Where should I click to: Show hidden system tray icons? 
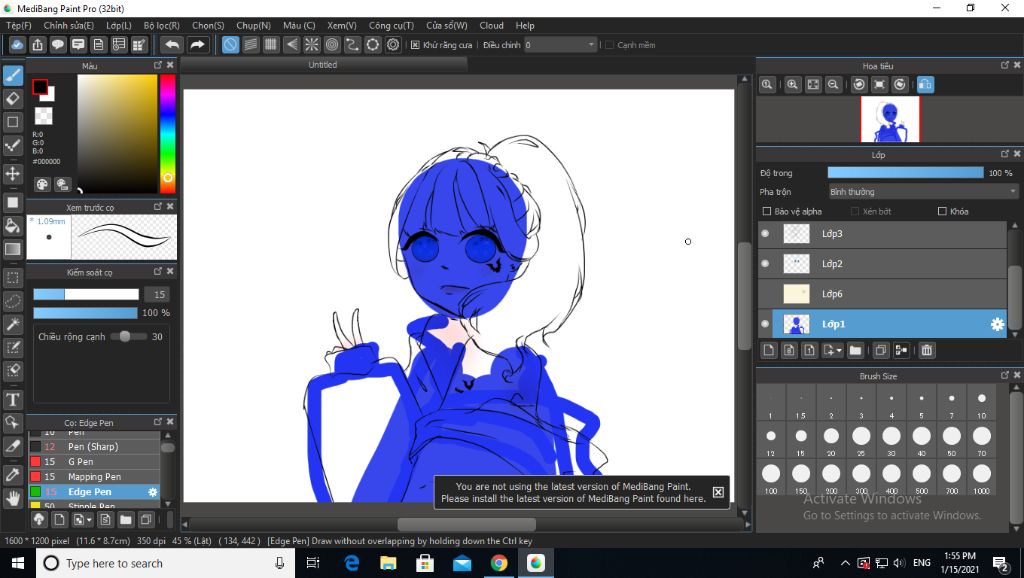(x=845, y=563)
